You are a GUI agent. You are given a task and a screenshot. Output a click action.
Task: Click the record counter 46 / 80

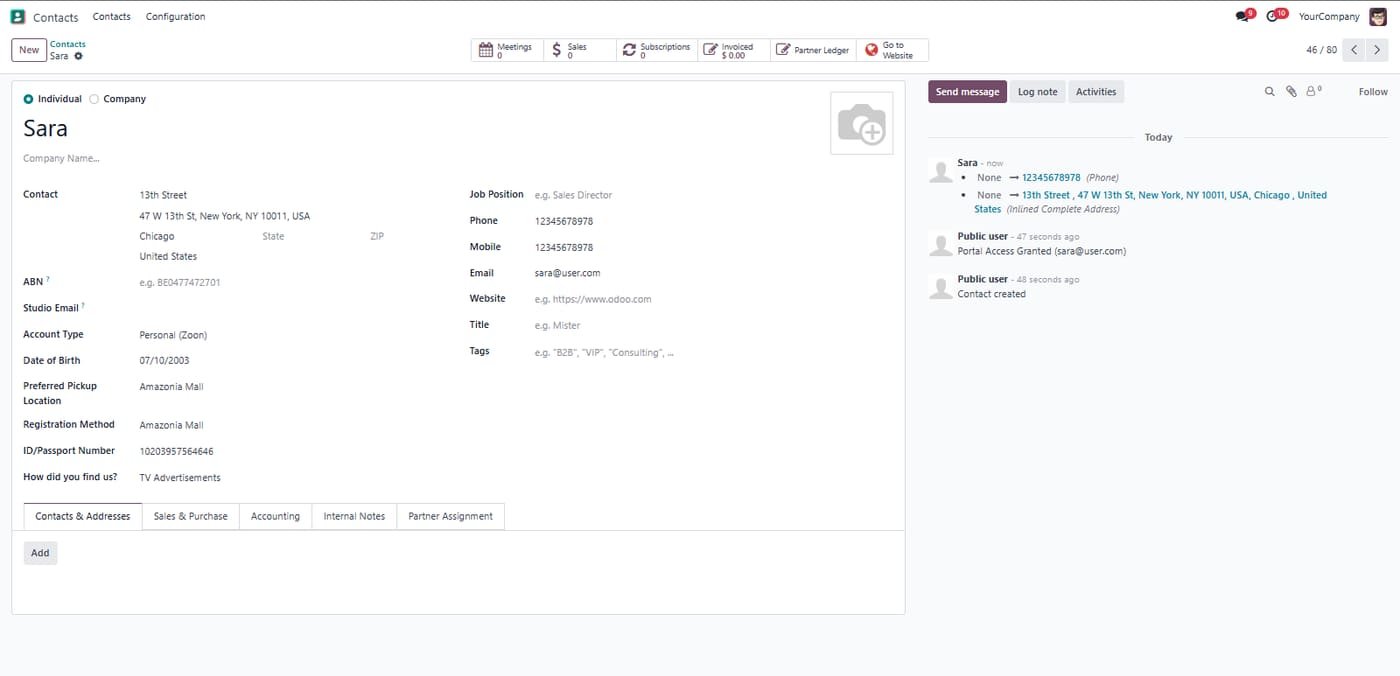point(1321,50)
